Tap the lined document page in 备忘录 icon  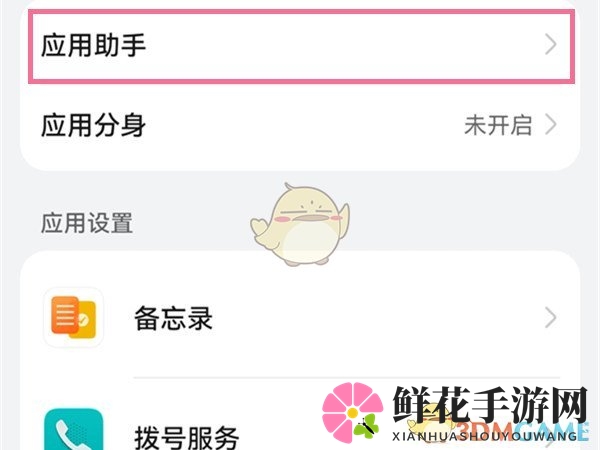tap(65, 315)
